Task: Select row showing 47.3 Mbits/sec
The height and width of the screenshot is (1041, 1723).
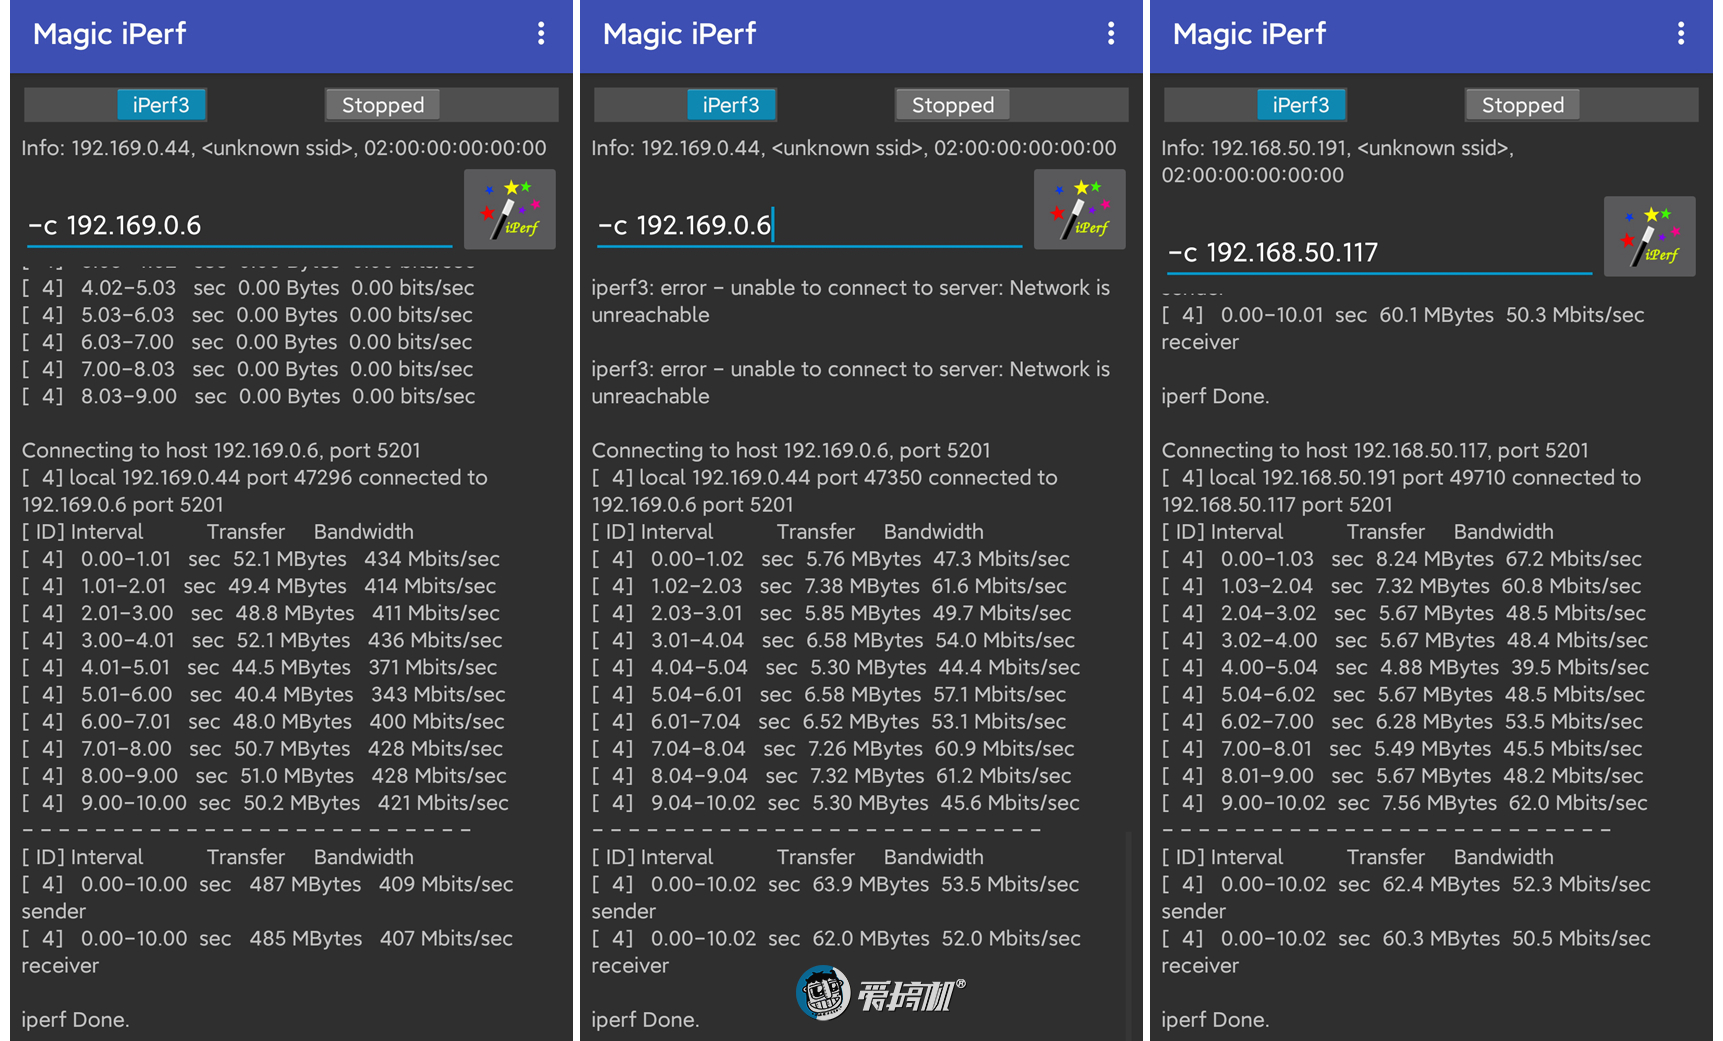Action: [831, 559]
